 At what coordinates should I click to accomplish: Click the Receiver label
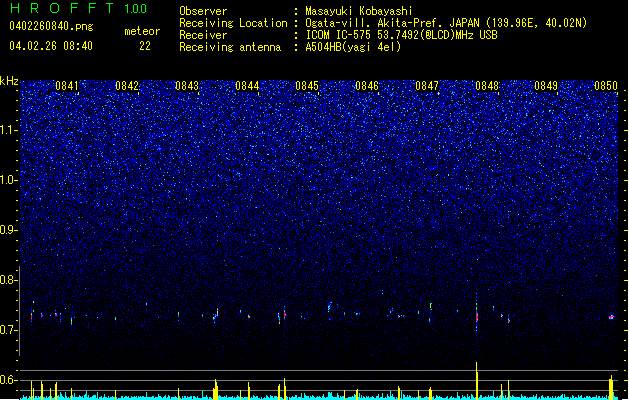pyautogui.click(x=203, y=35)
